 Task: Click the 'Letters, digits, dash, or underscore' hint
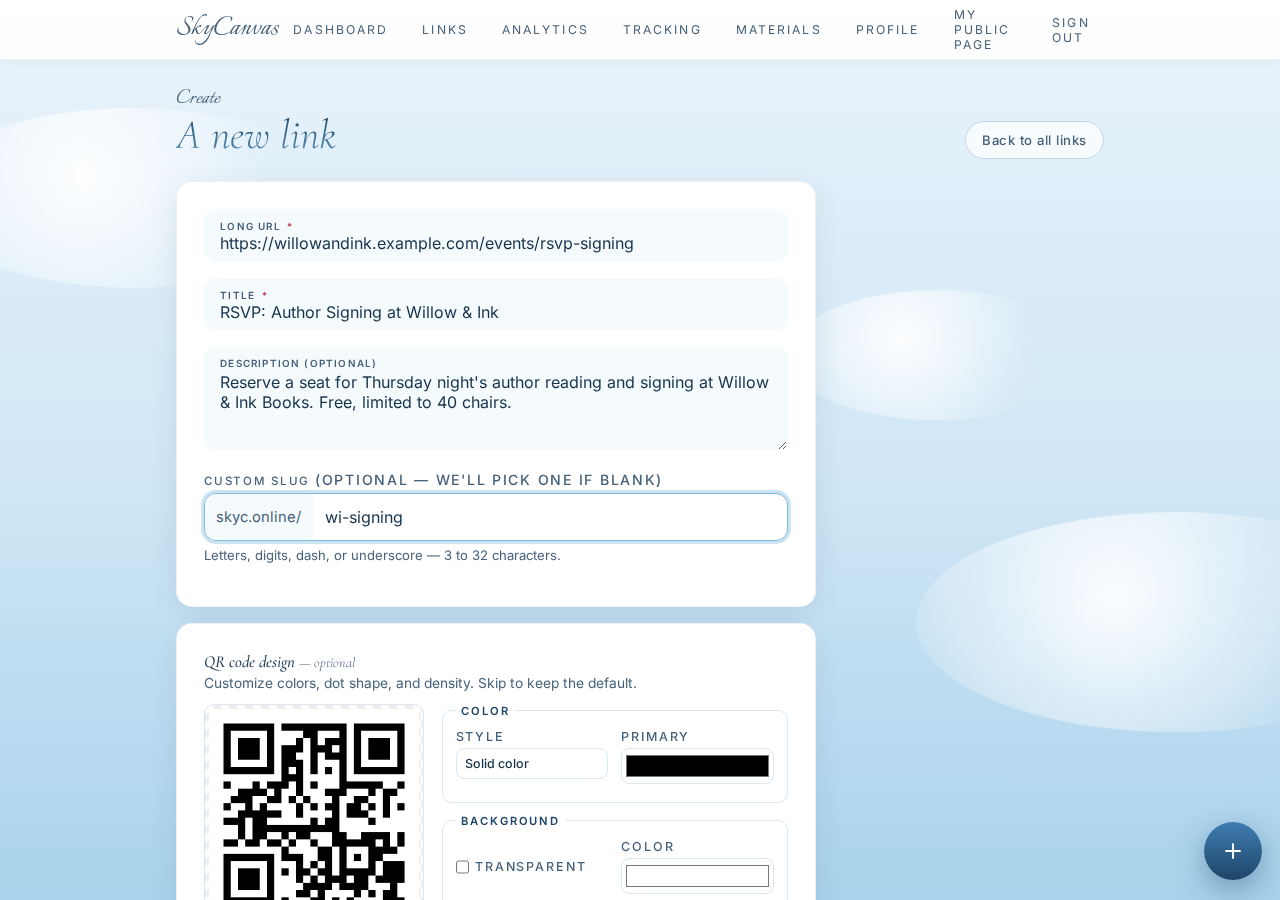(382, 555)
